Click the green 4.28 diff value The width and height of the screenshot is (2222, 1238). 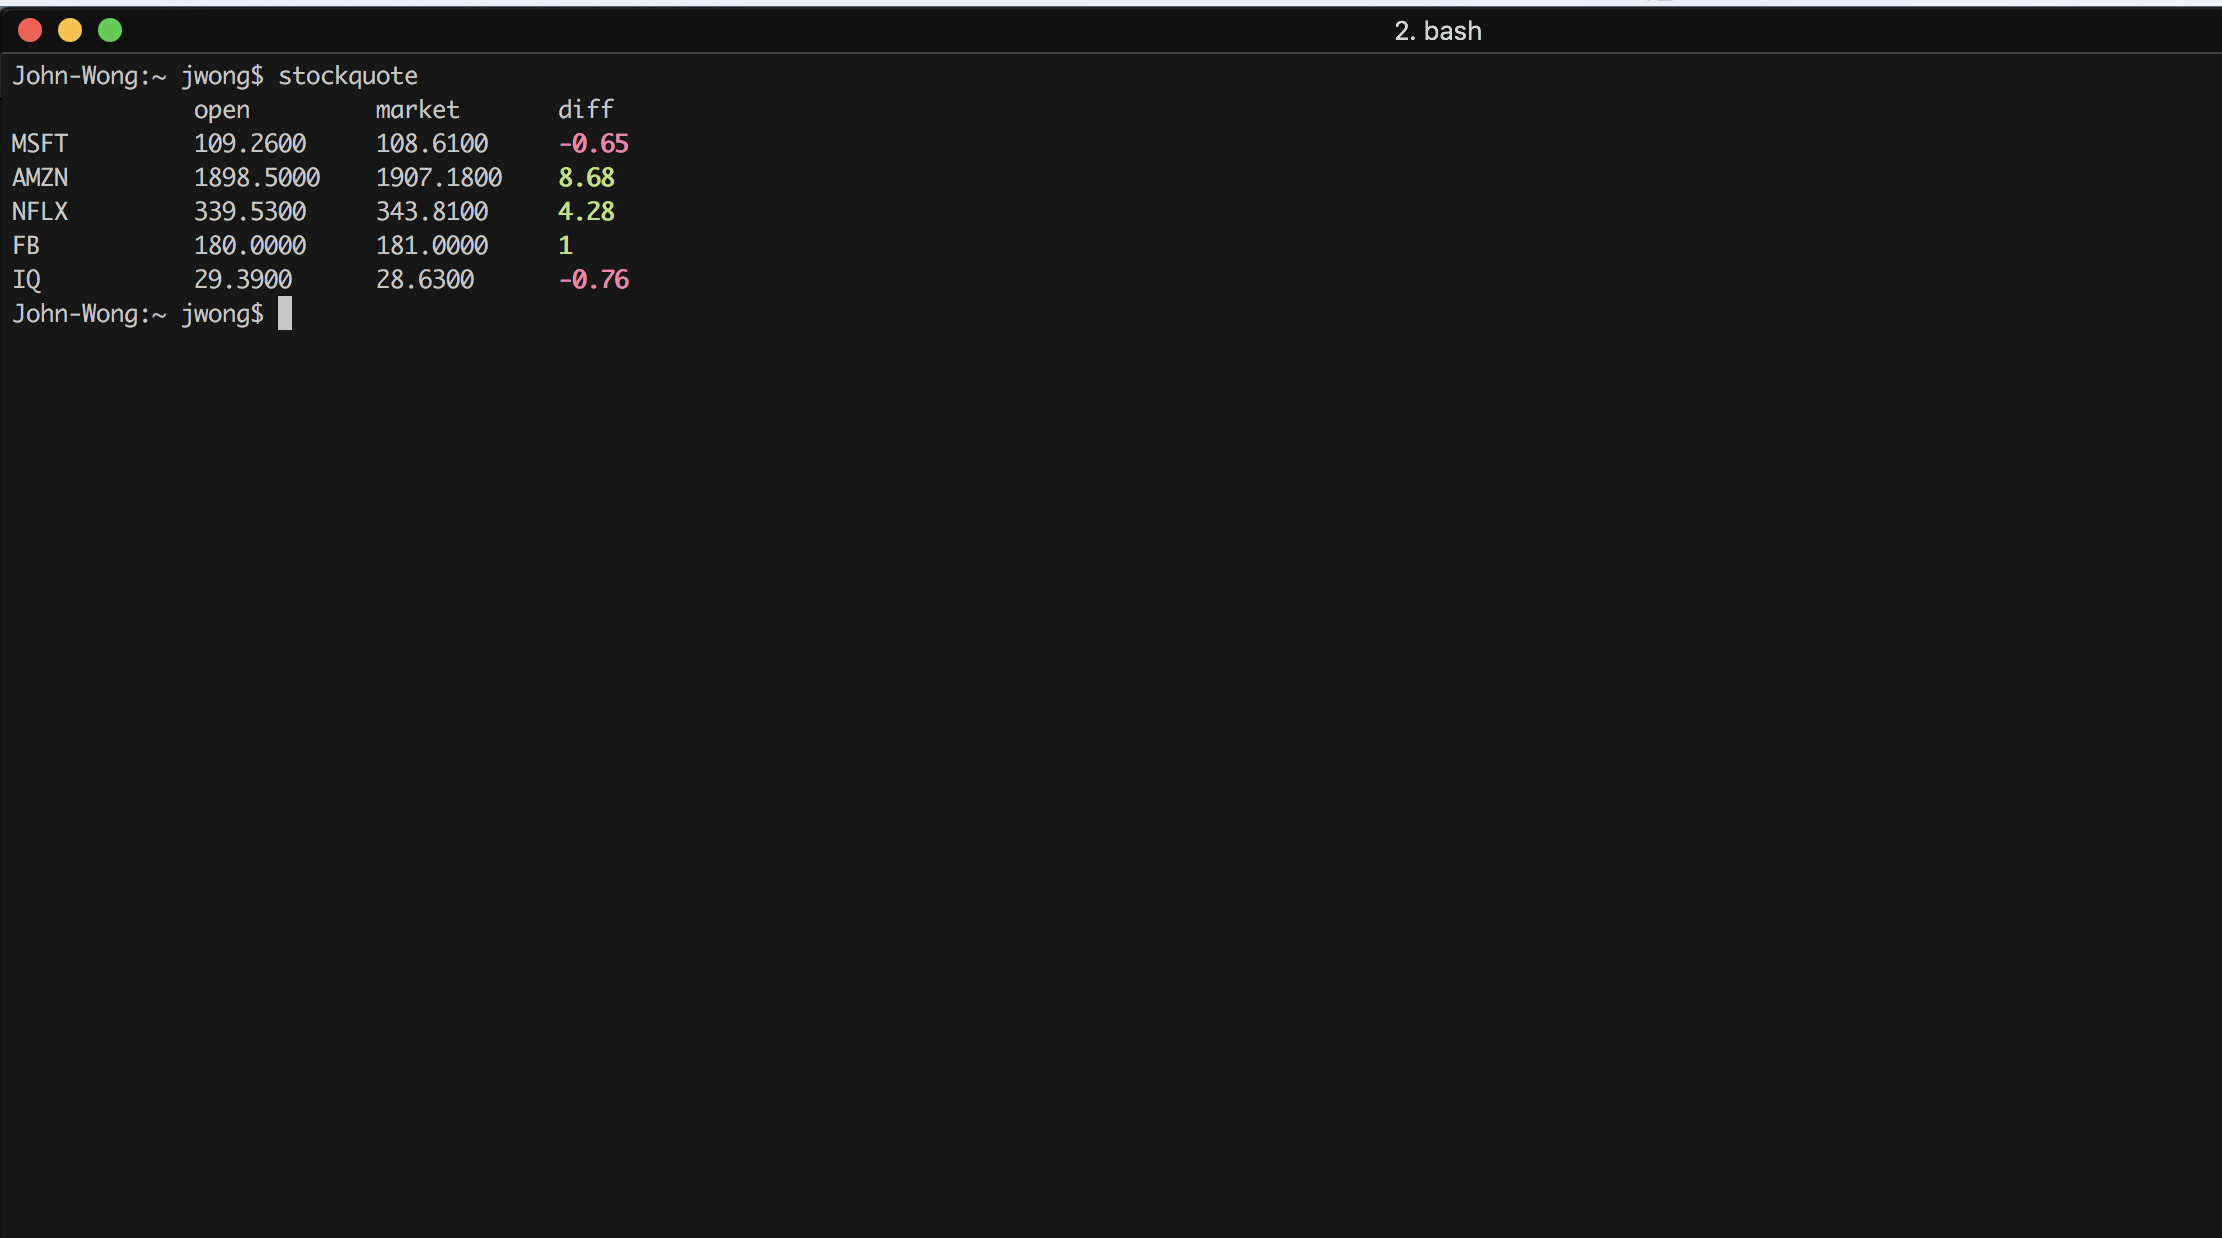[586, 212]
